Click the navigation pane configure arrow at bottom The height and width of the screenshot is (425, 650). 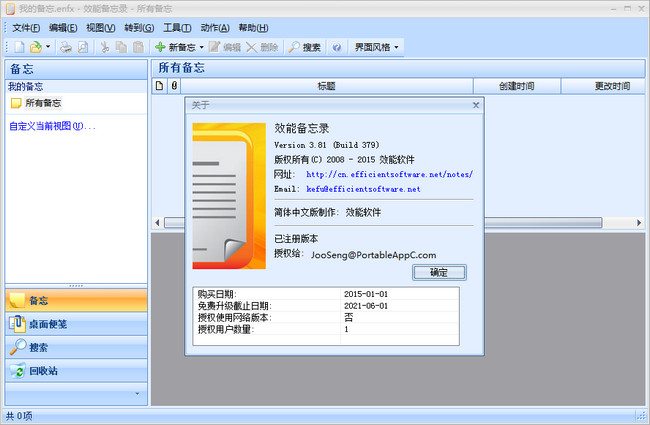point(137,393)
